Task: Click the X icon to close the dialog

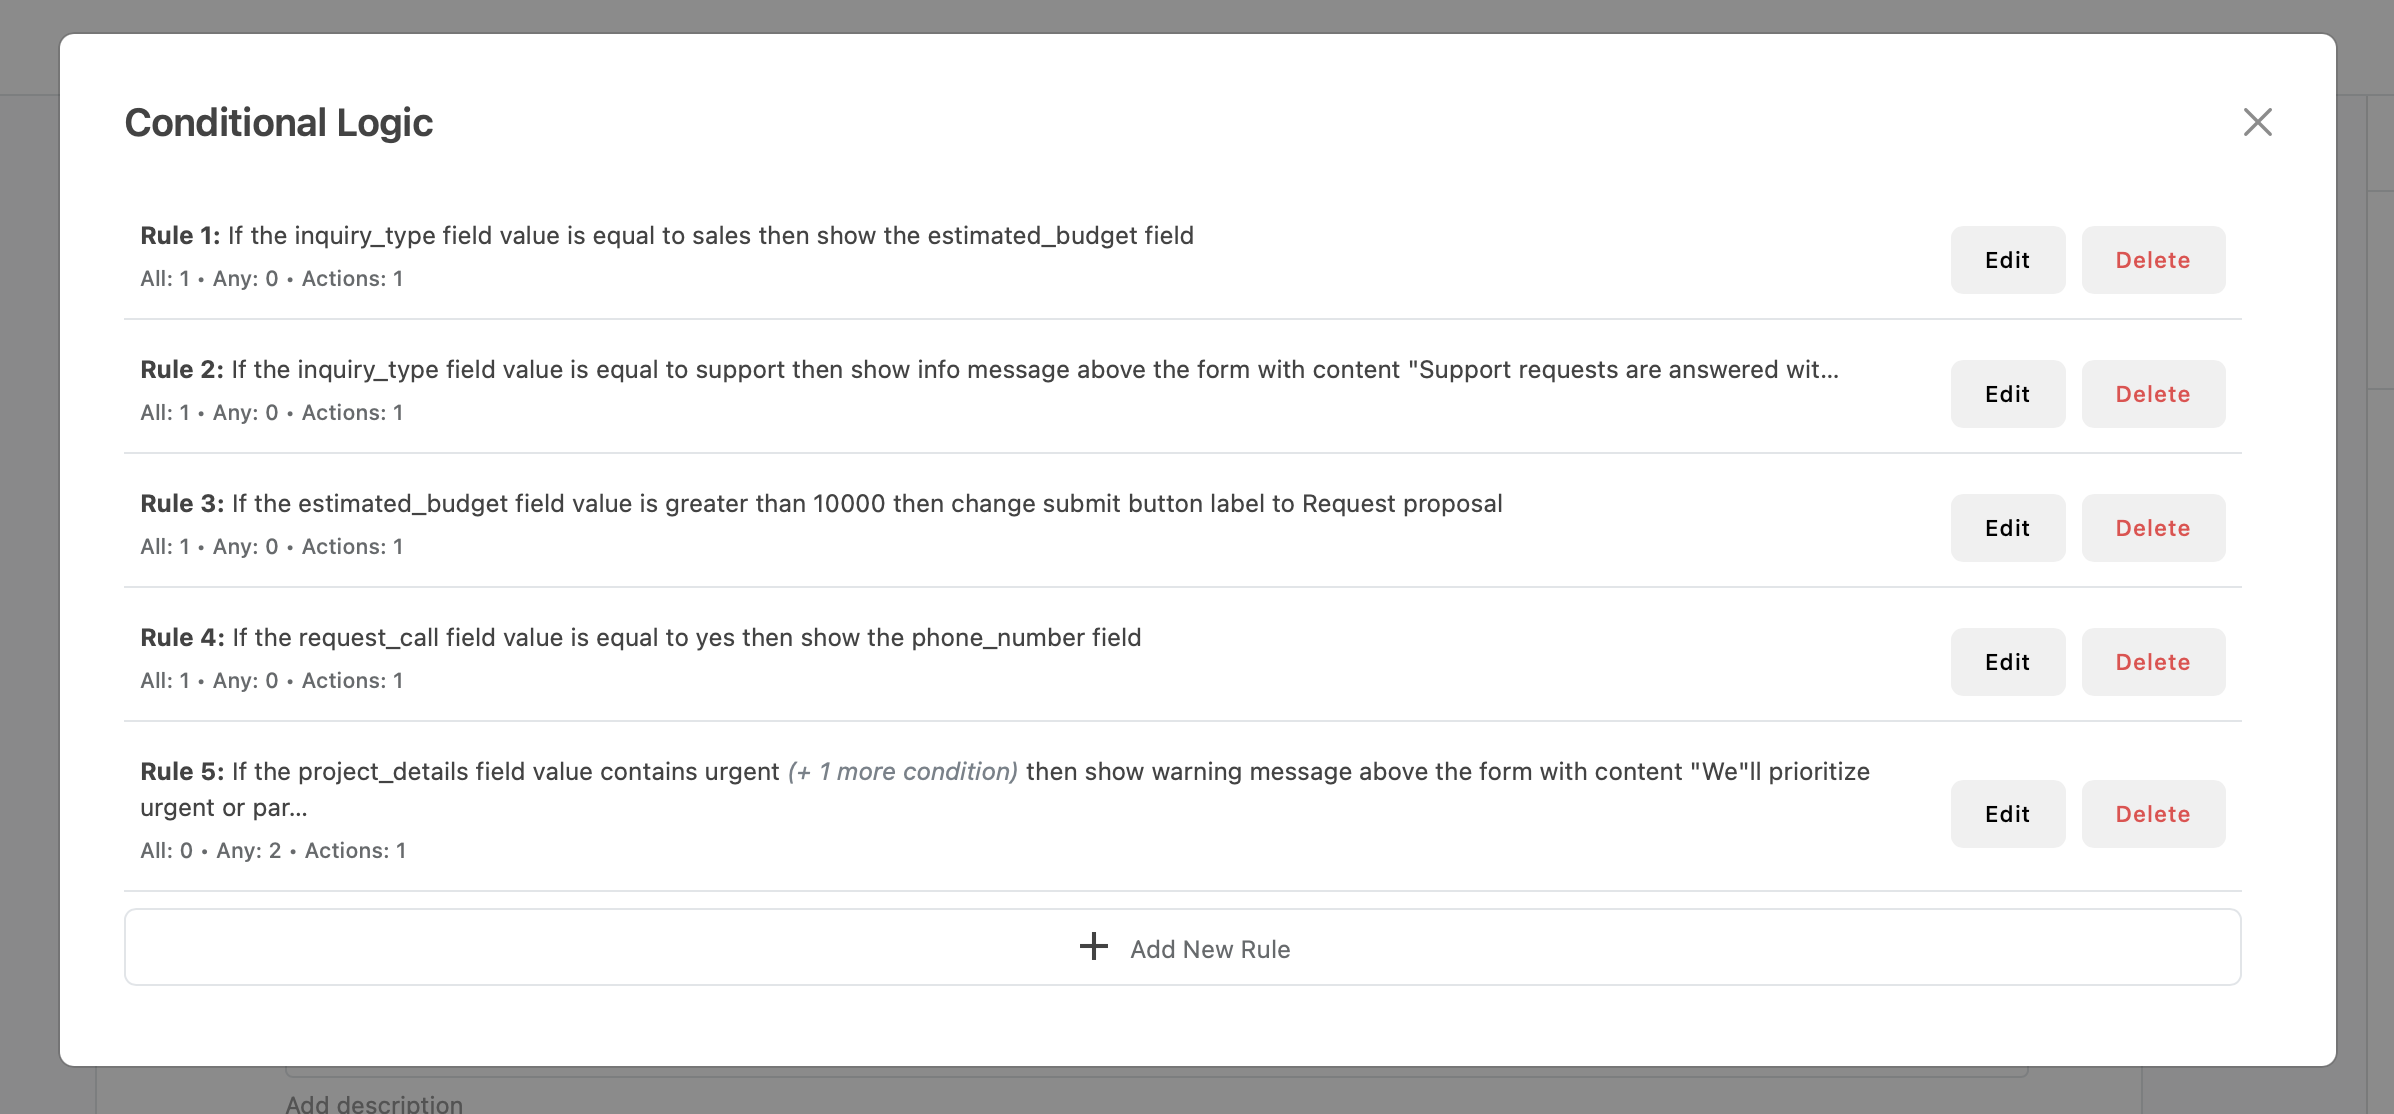Action: pyautogui.click(x=2258, y=122)
